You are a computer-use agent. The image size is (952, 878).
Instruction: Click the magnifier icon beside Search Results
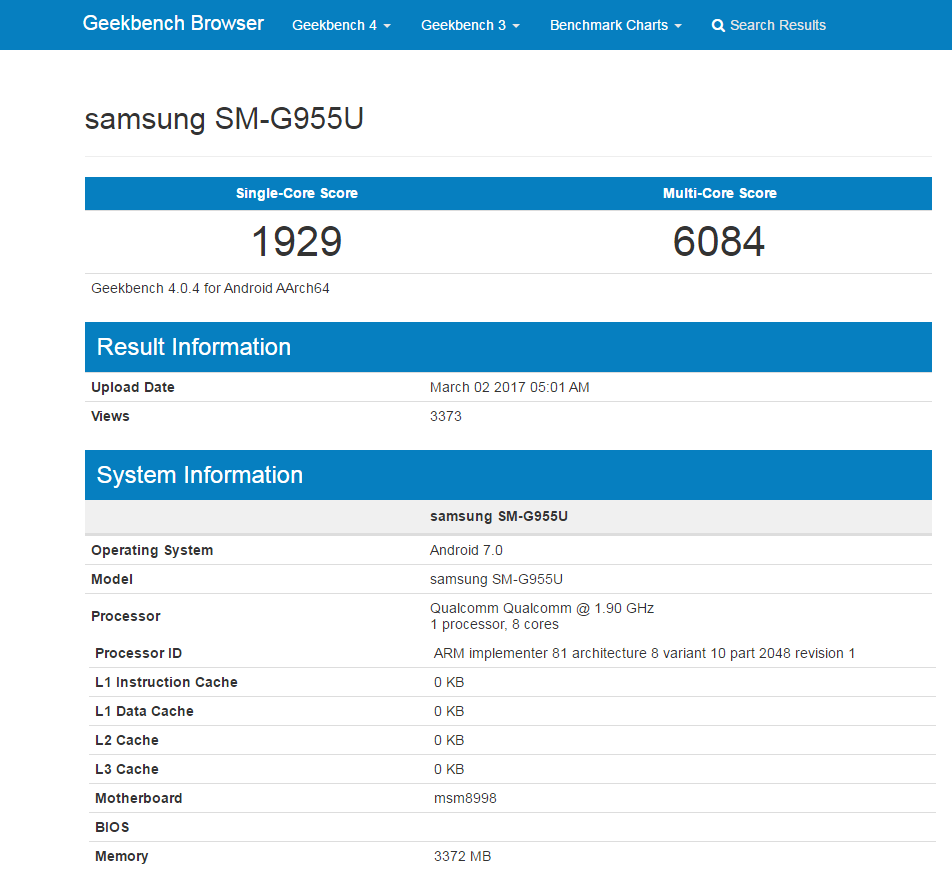pos(718,26)
